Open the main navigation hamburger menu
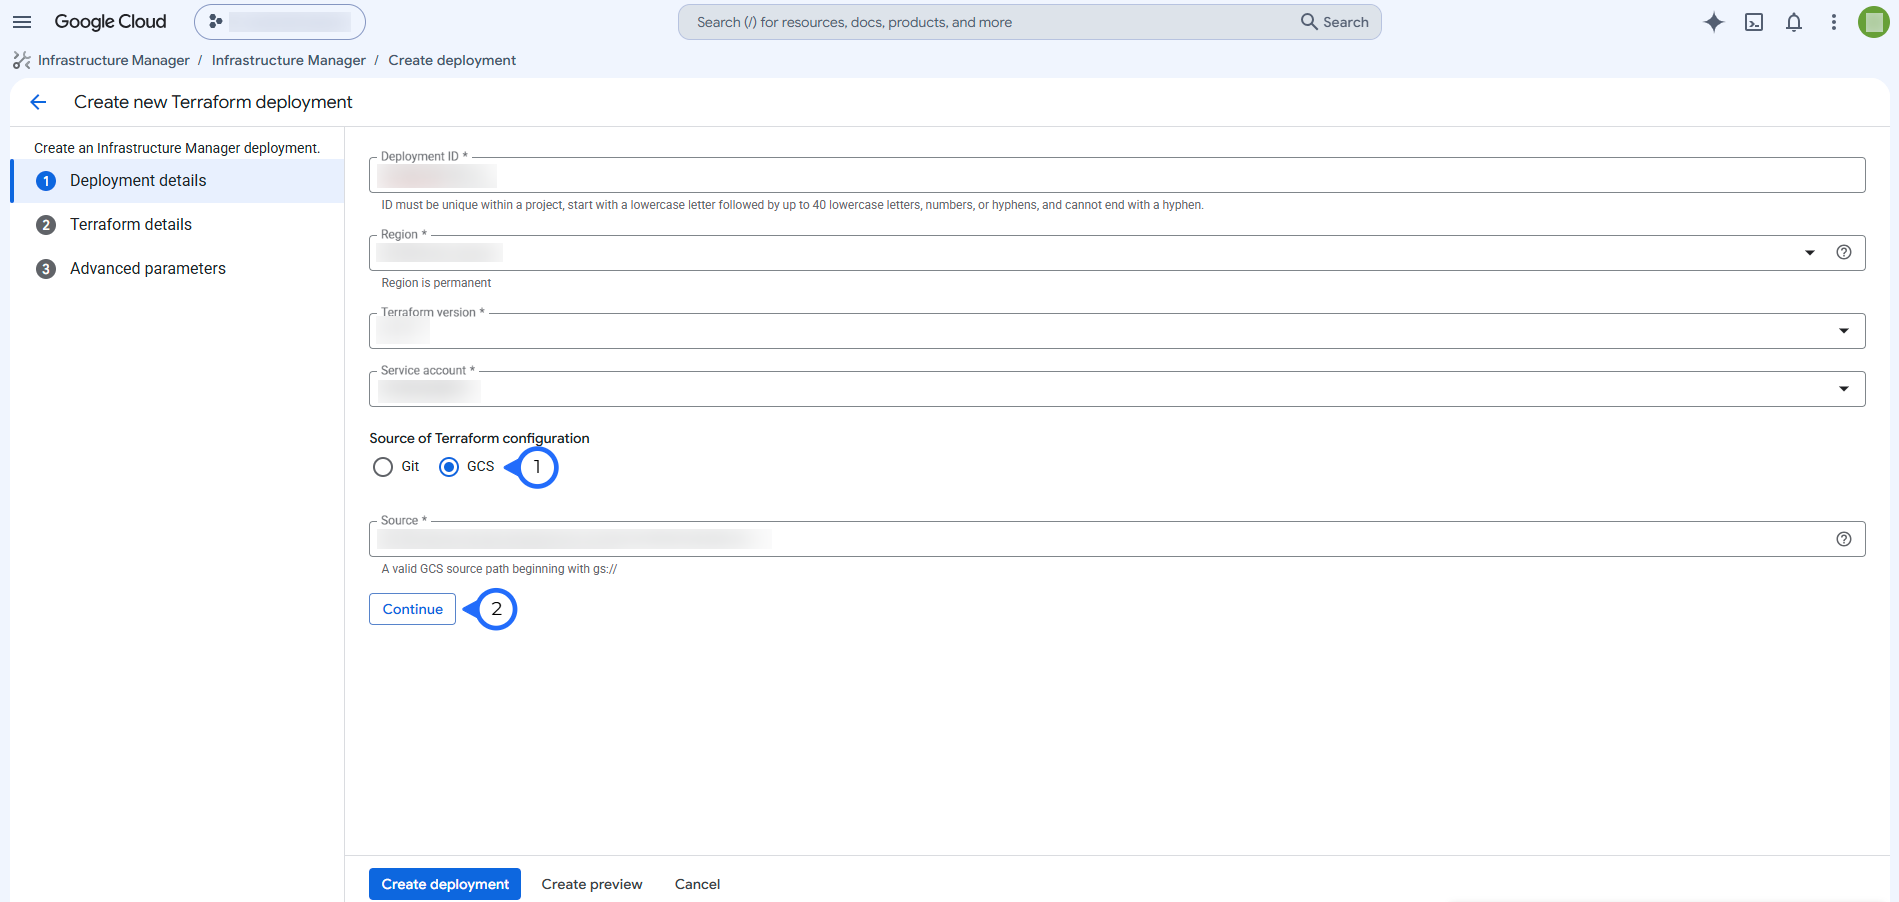Image resolution: width=1899 pixels, height=902 pixels. tap(22, 22)
